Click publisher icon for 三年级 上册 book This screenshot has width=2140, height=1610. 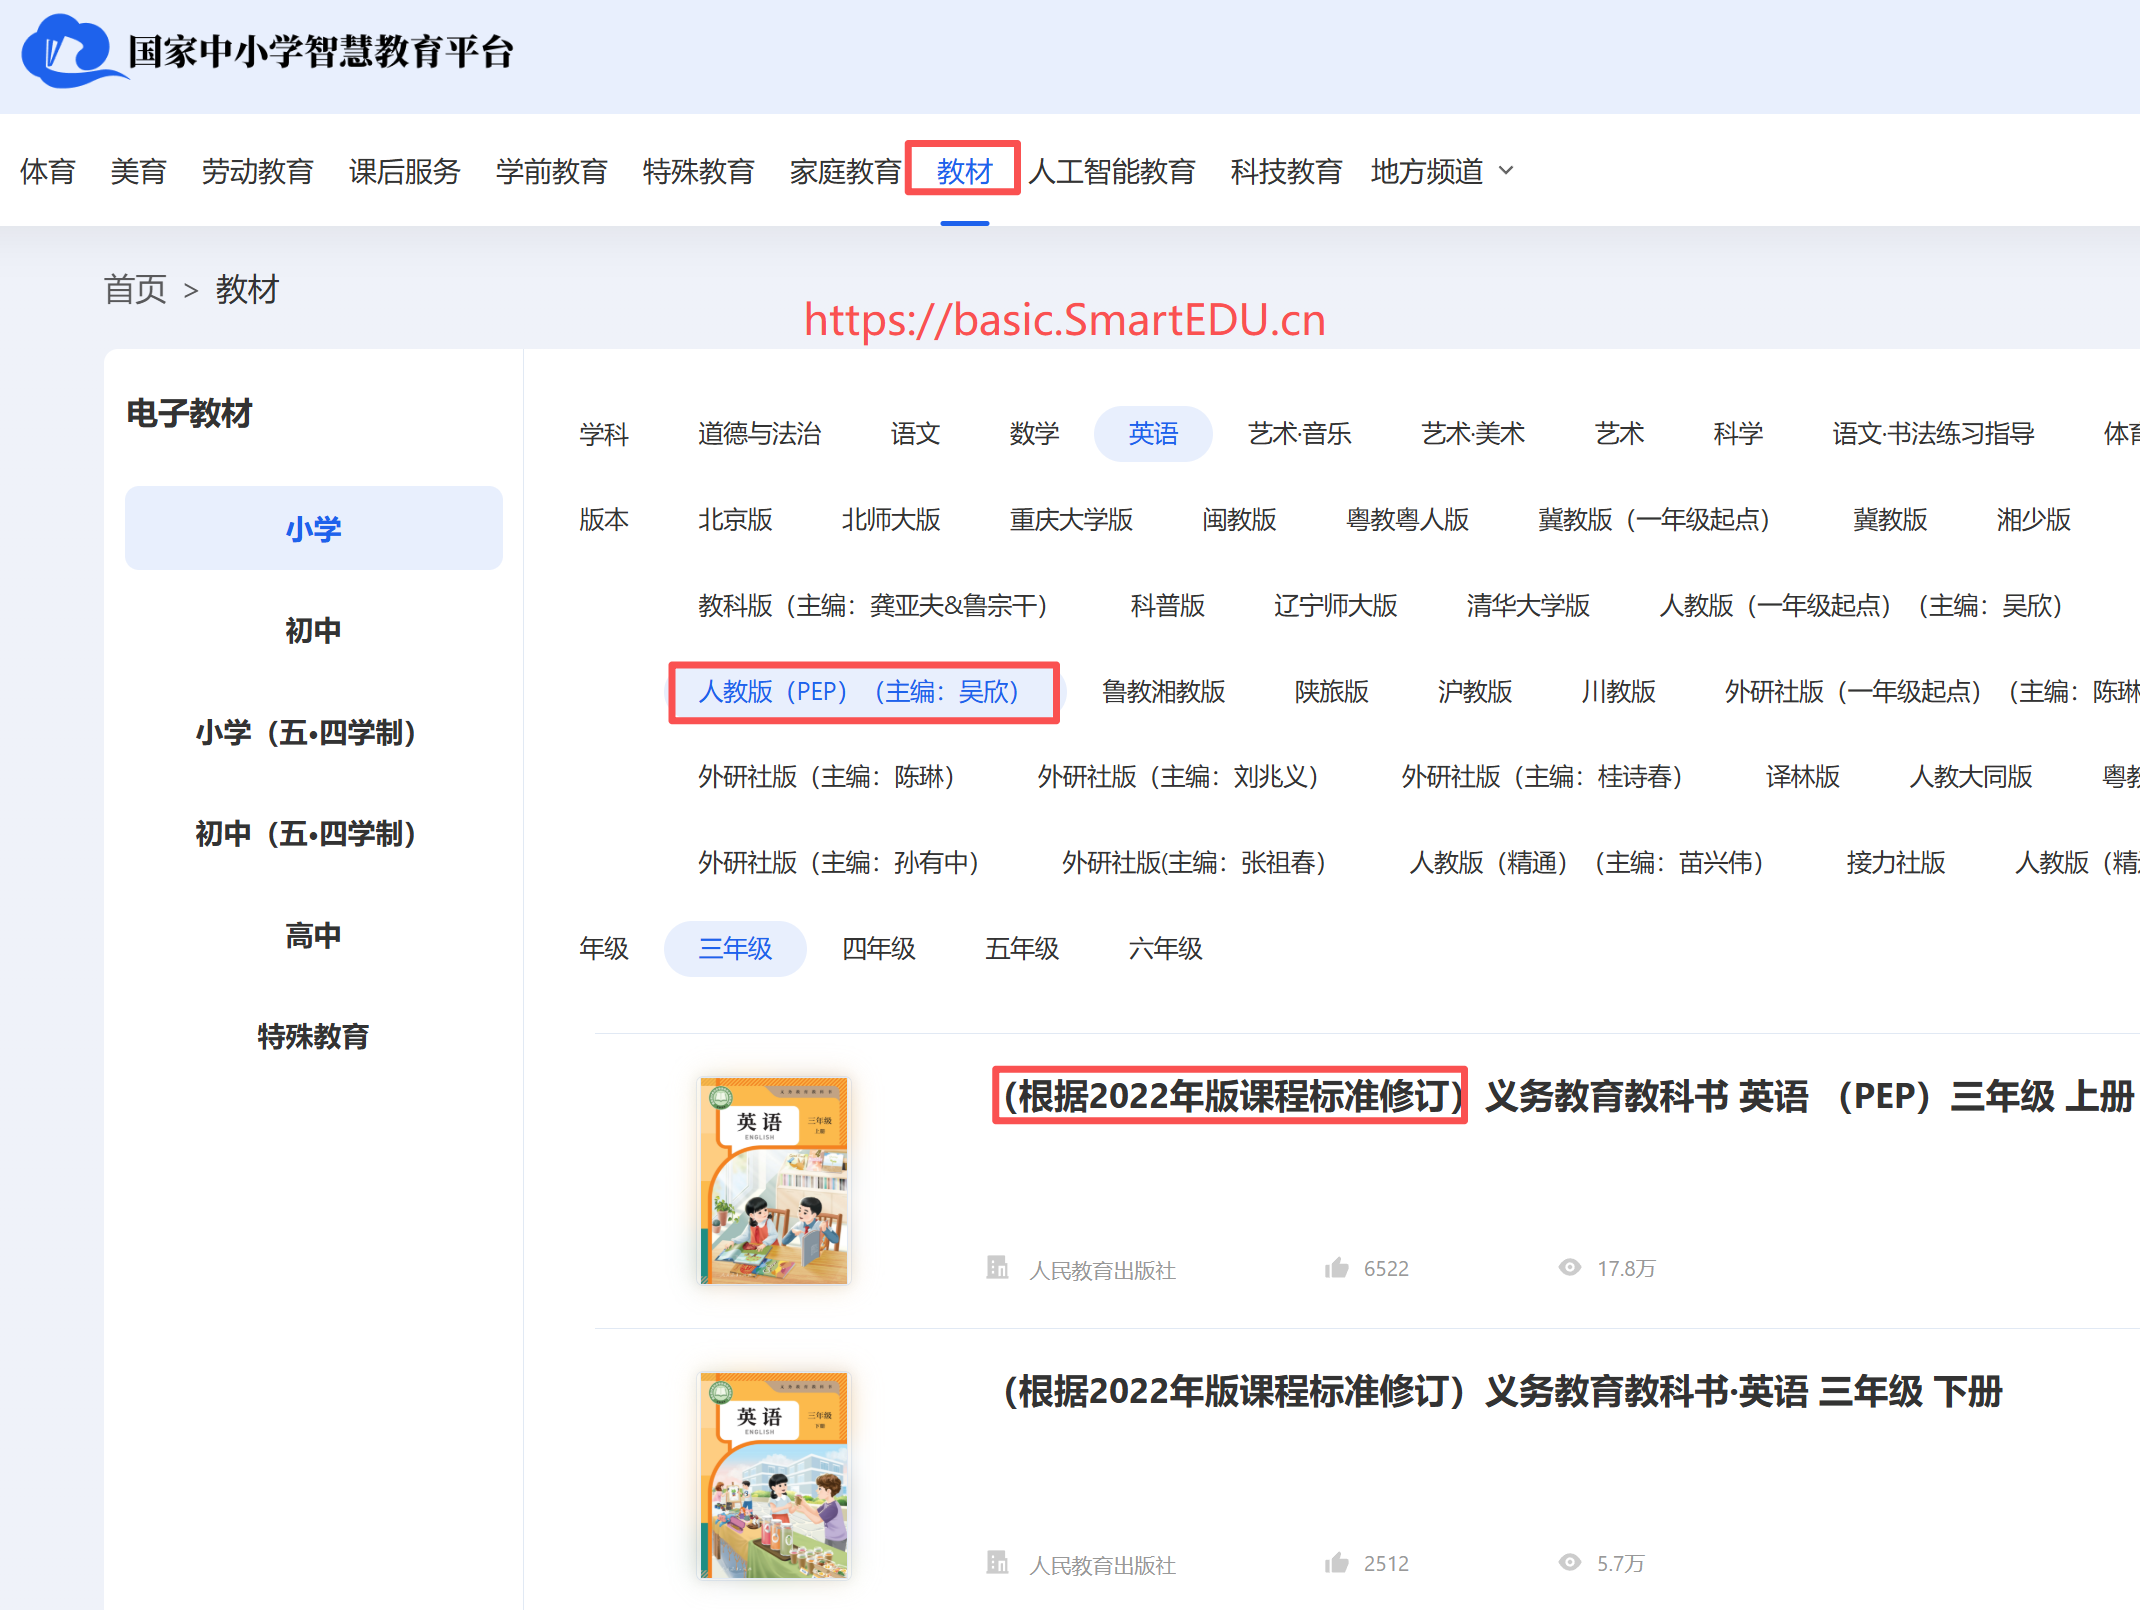point(997,1267)
